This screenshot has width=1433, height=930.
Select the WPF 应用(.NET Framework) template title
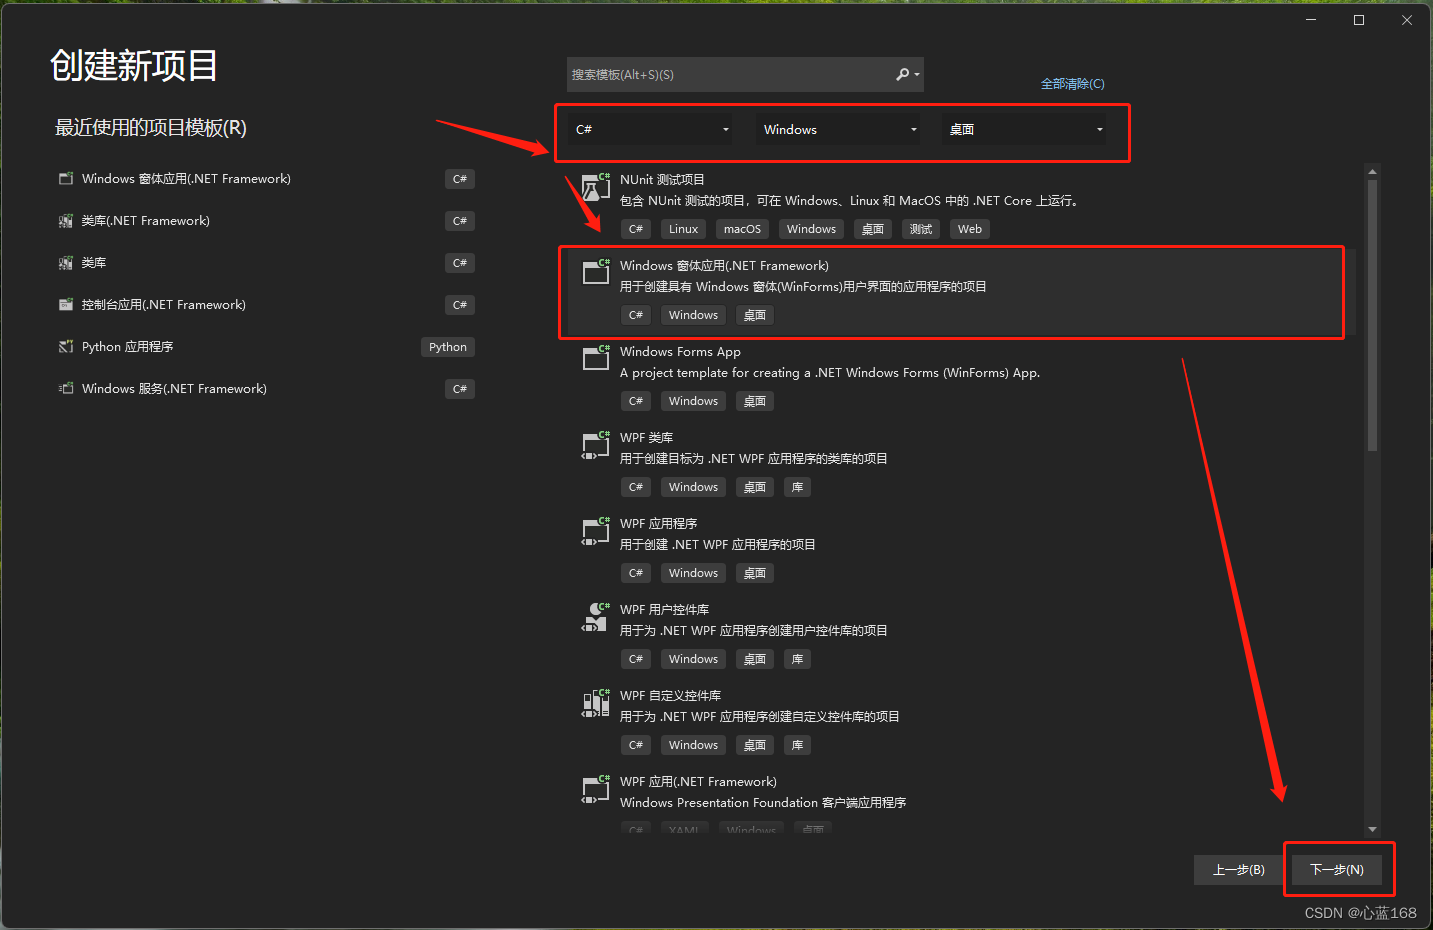(698, 782)
